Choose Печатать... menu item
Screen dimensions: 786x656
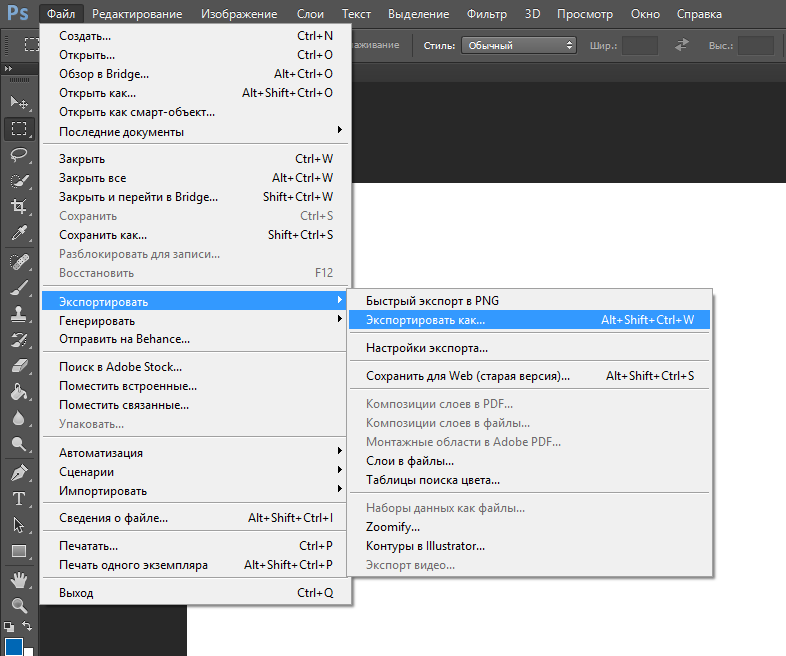(x=193, y=546)
